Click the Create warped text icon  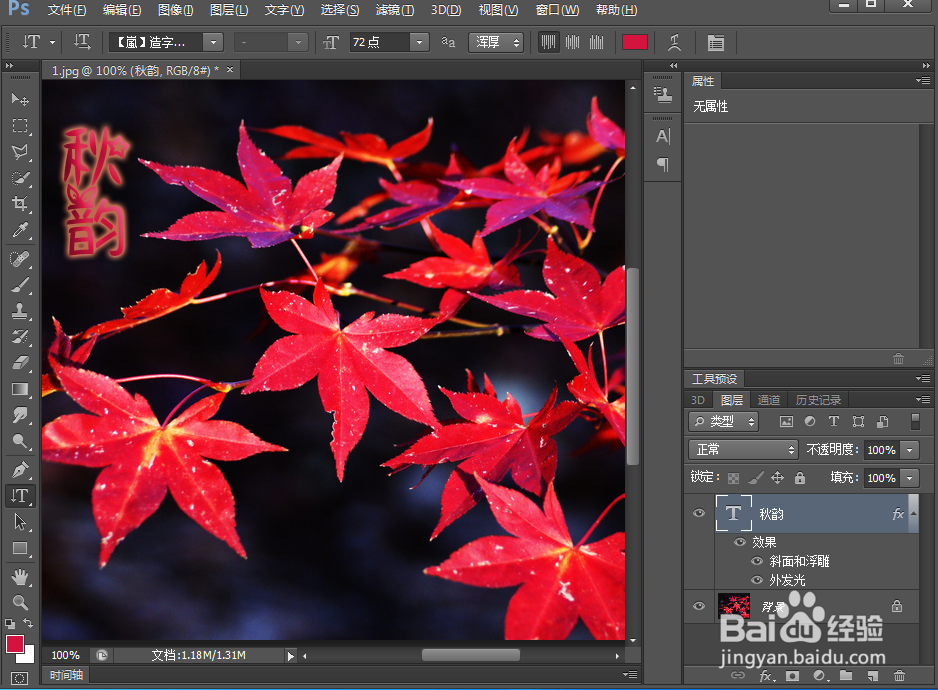pyautogui.click(x=675, y=42)
